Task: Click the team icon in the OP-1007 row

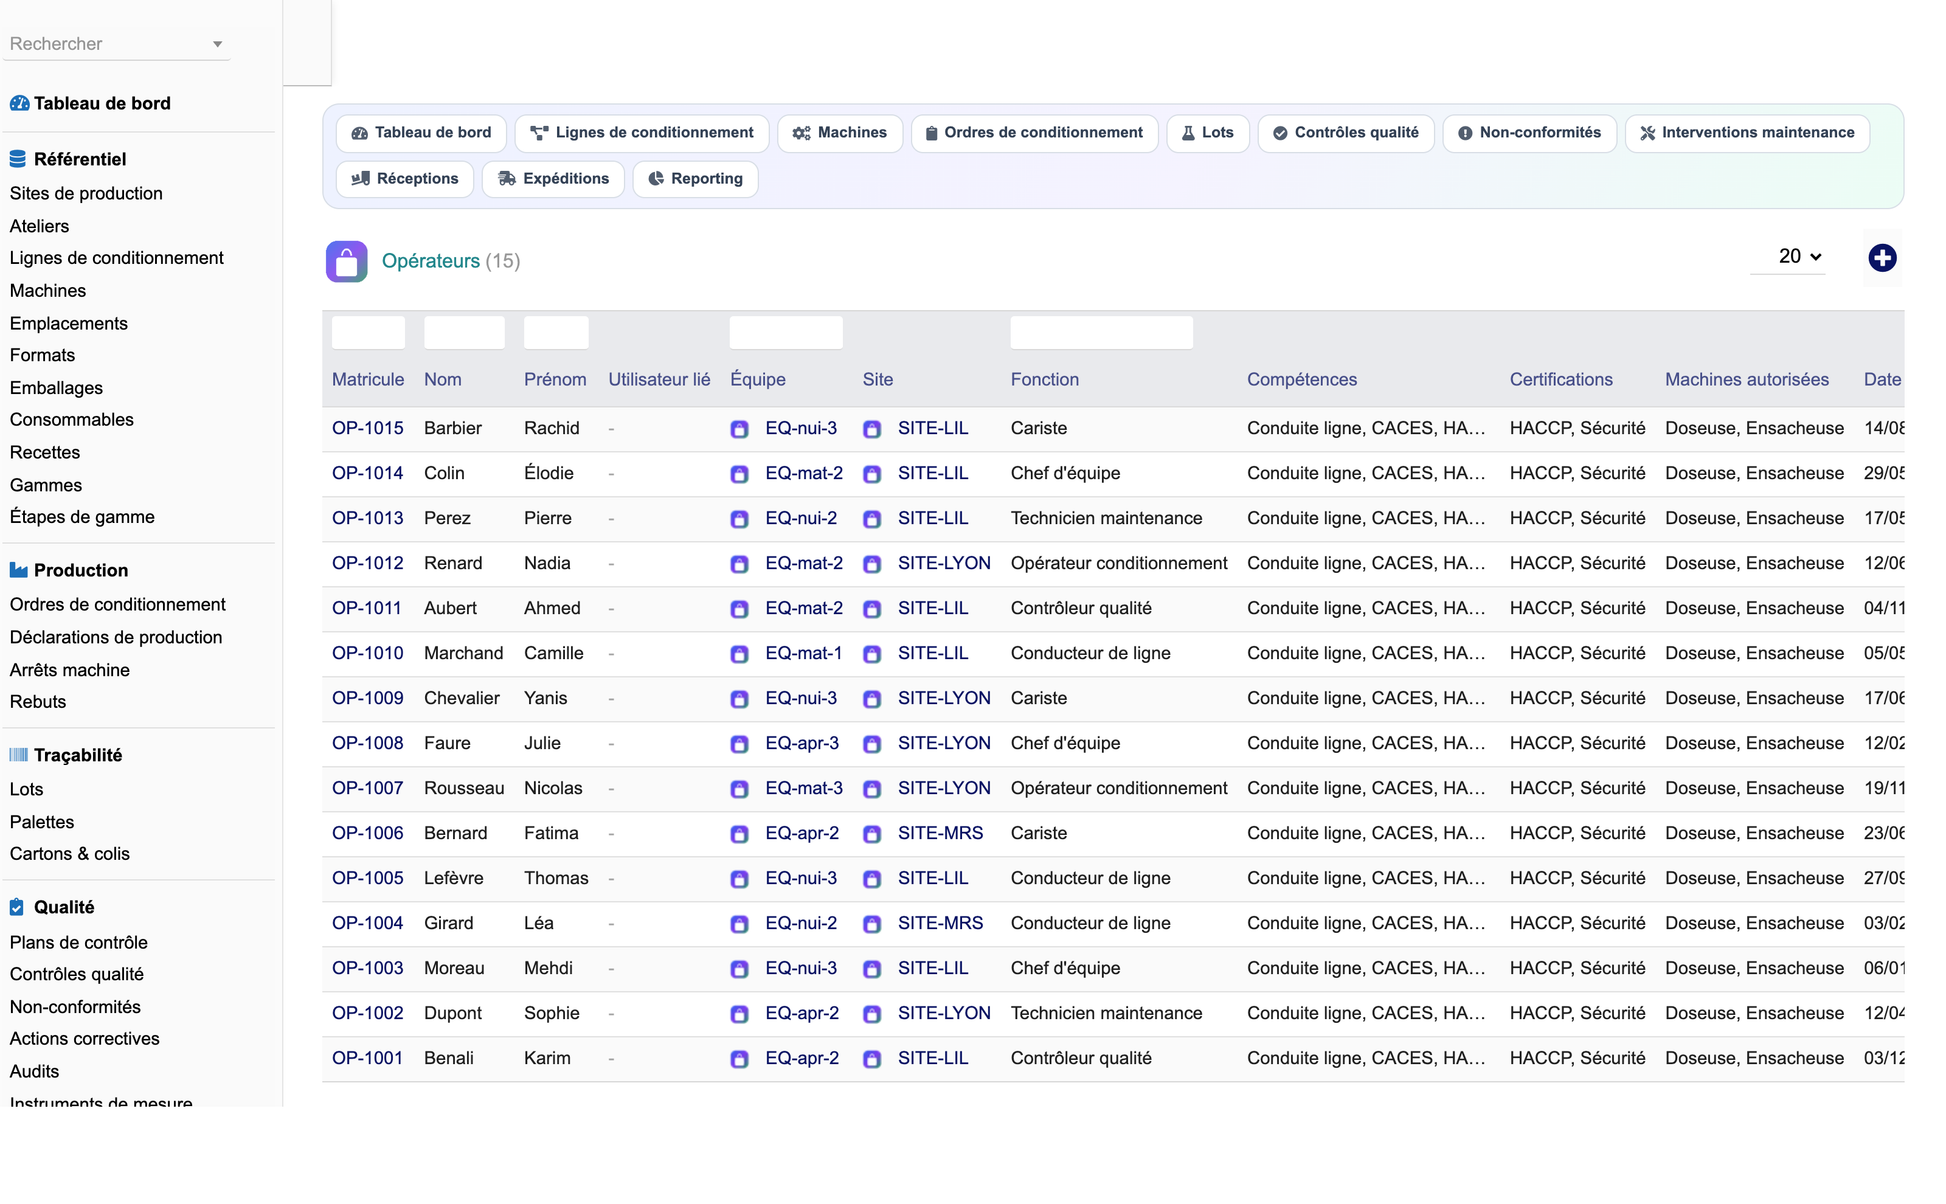Action: (x=739, y=789)
